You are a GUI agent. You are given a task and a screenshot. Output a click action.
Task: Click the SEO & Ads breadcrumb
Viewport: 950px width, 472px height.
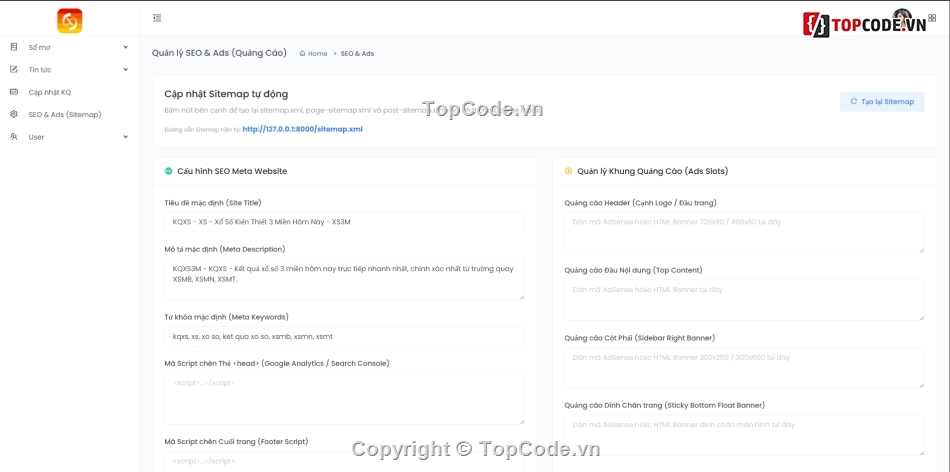(357, 53)
